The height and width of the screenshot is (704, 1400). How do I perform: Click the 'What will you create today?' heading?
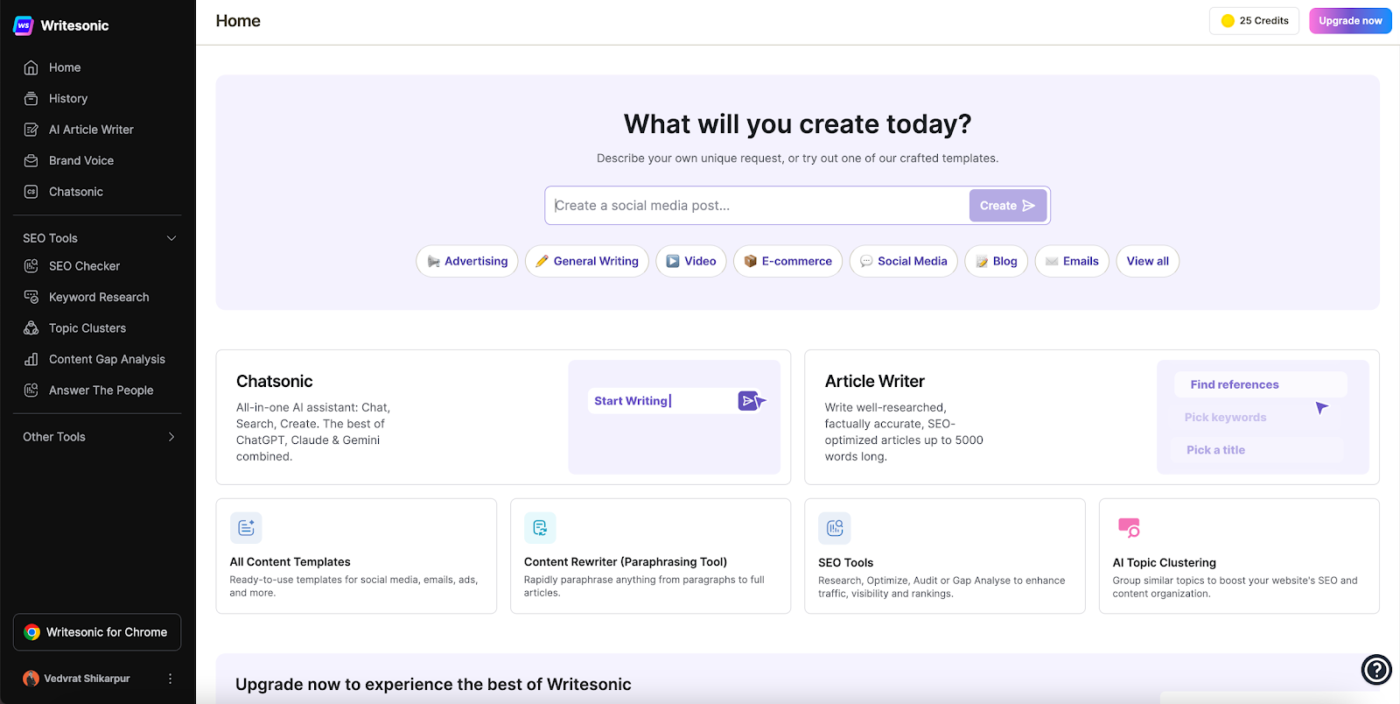click(797, 124)
